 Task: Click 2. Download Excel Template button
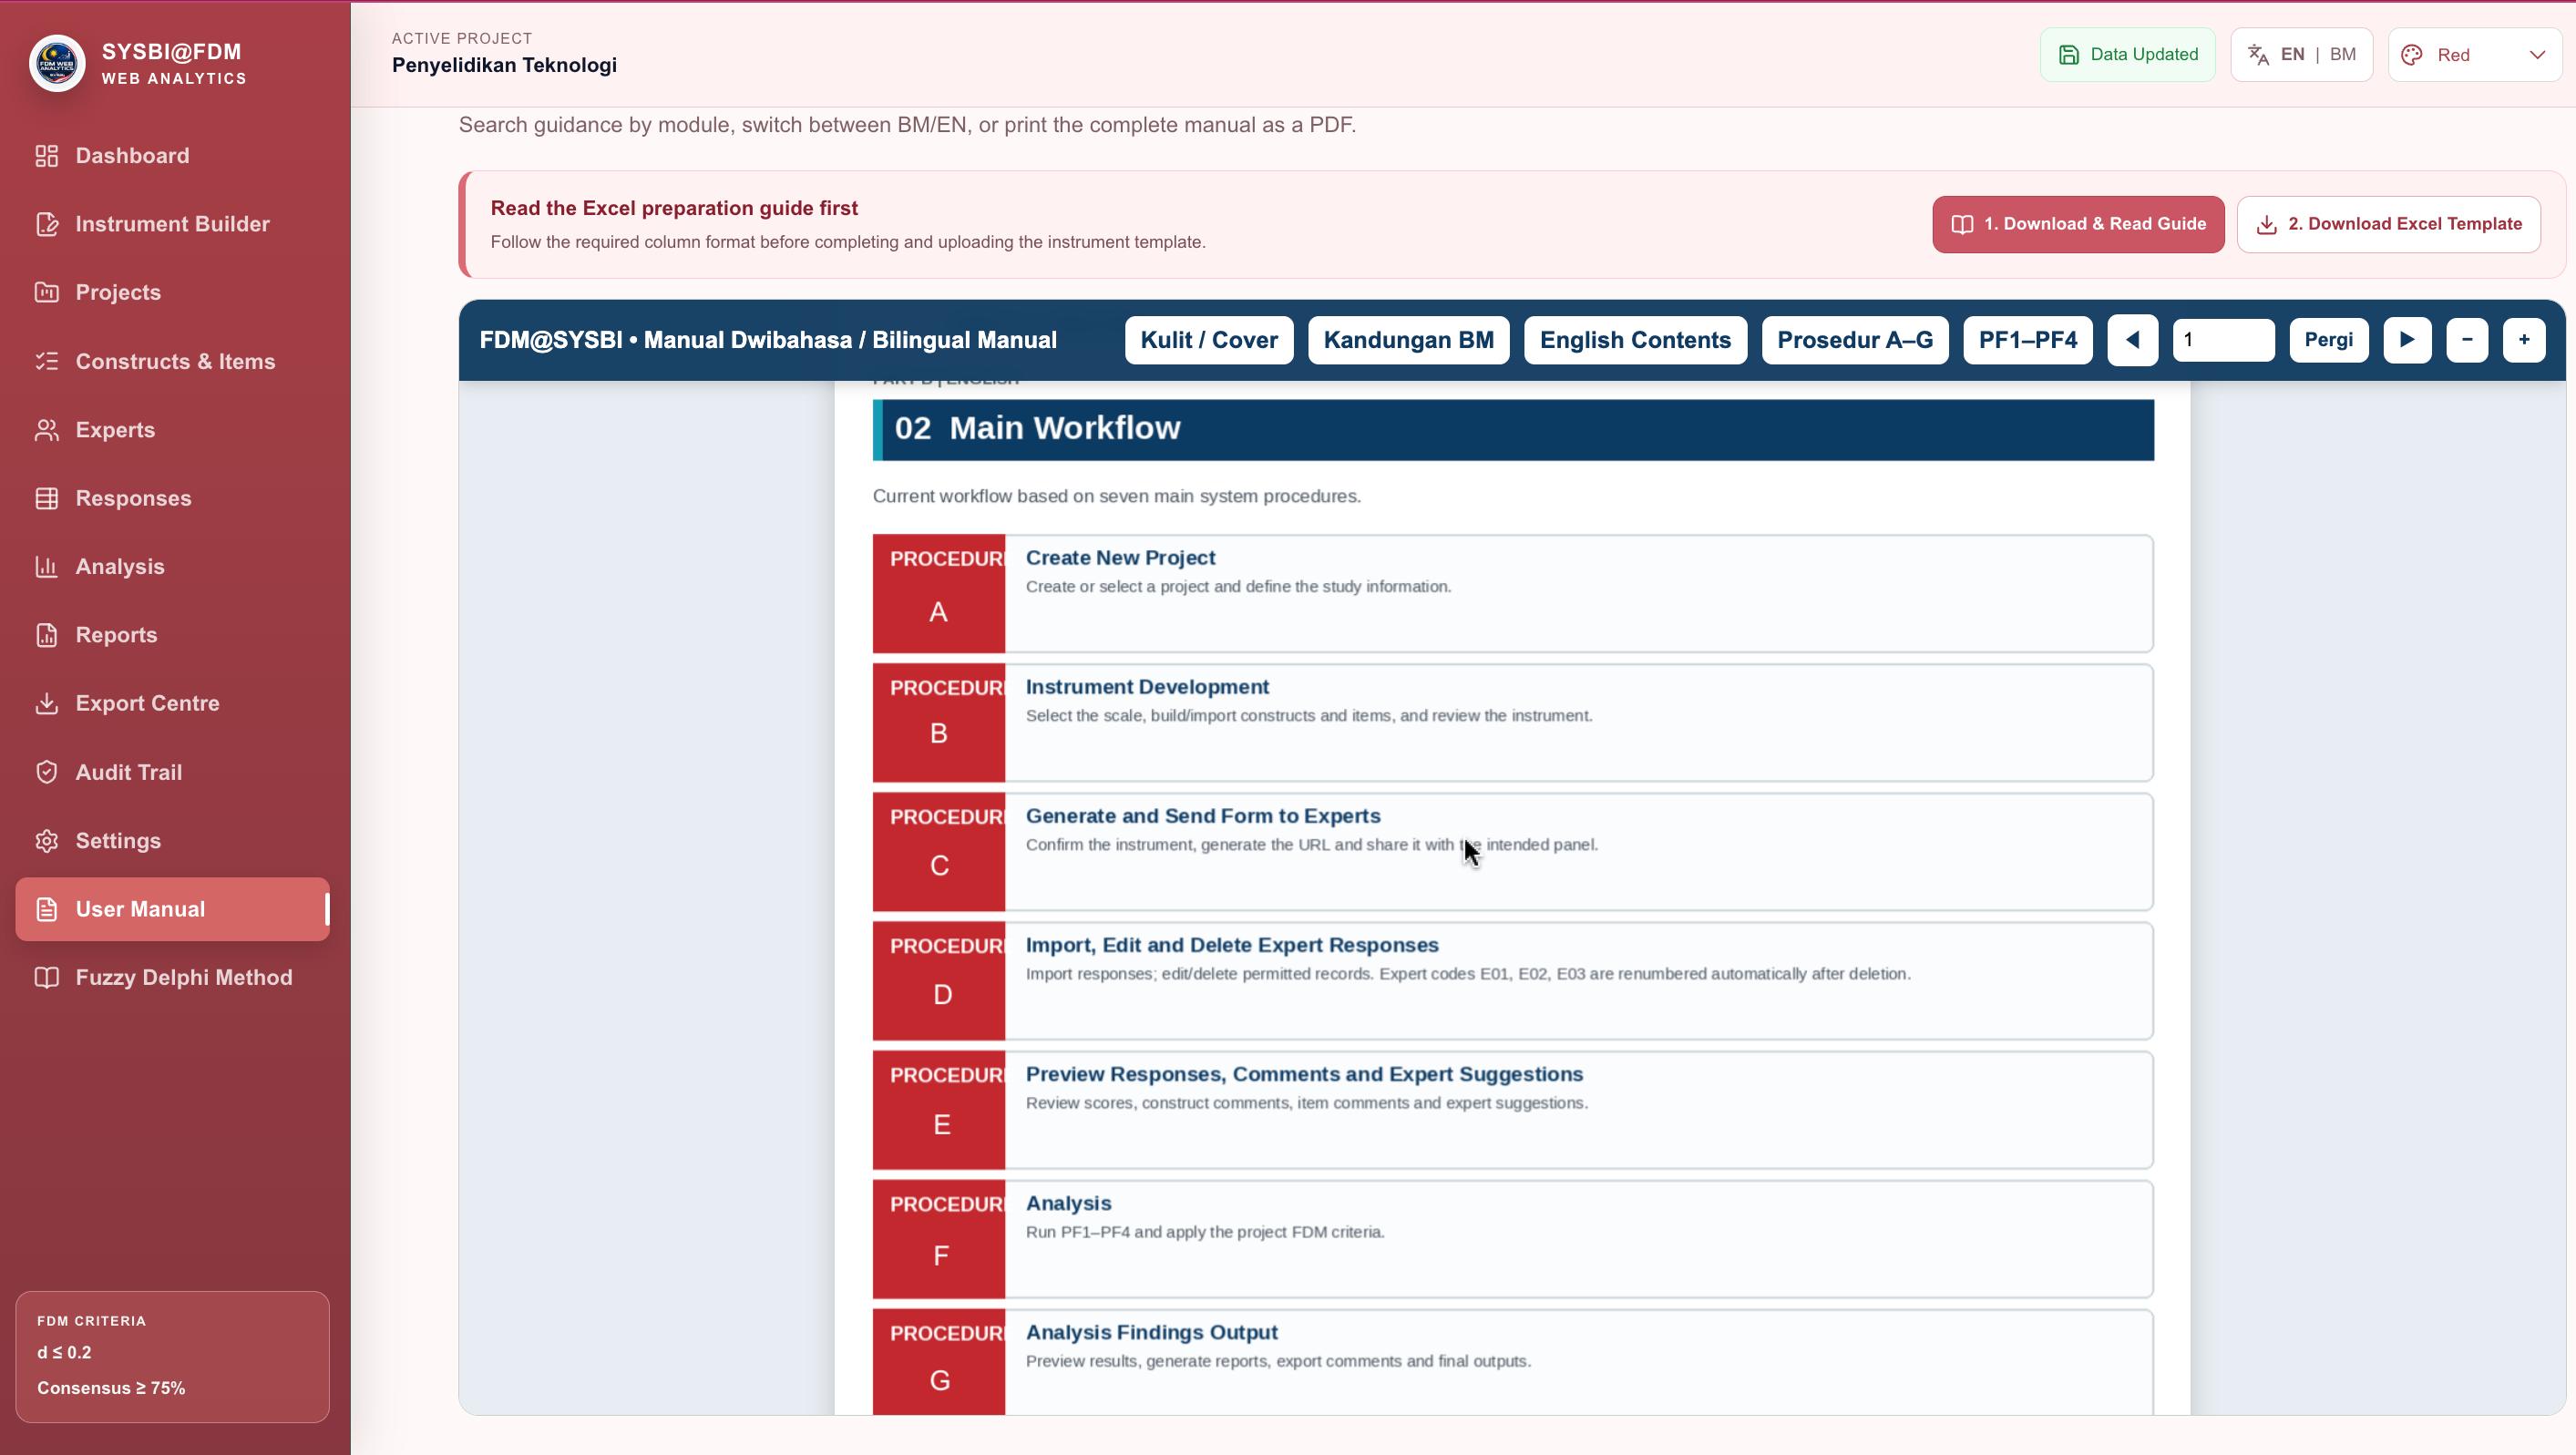click(2388, 224)
